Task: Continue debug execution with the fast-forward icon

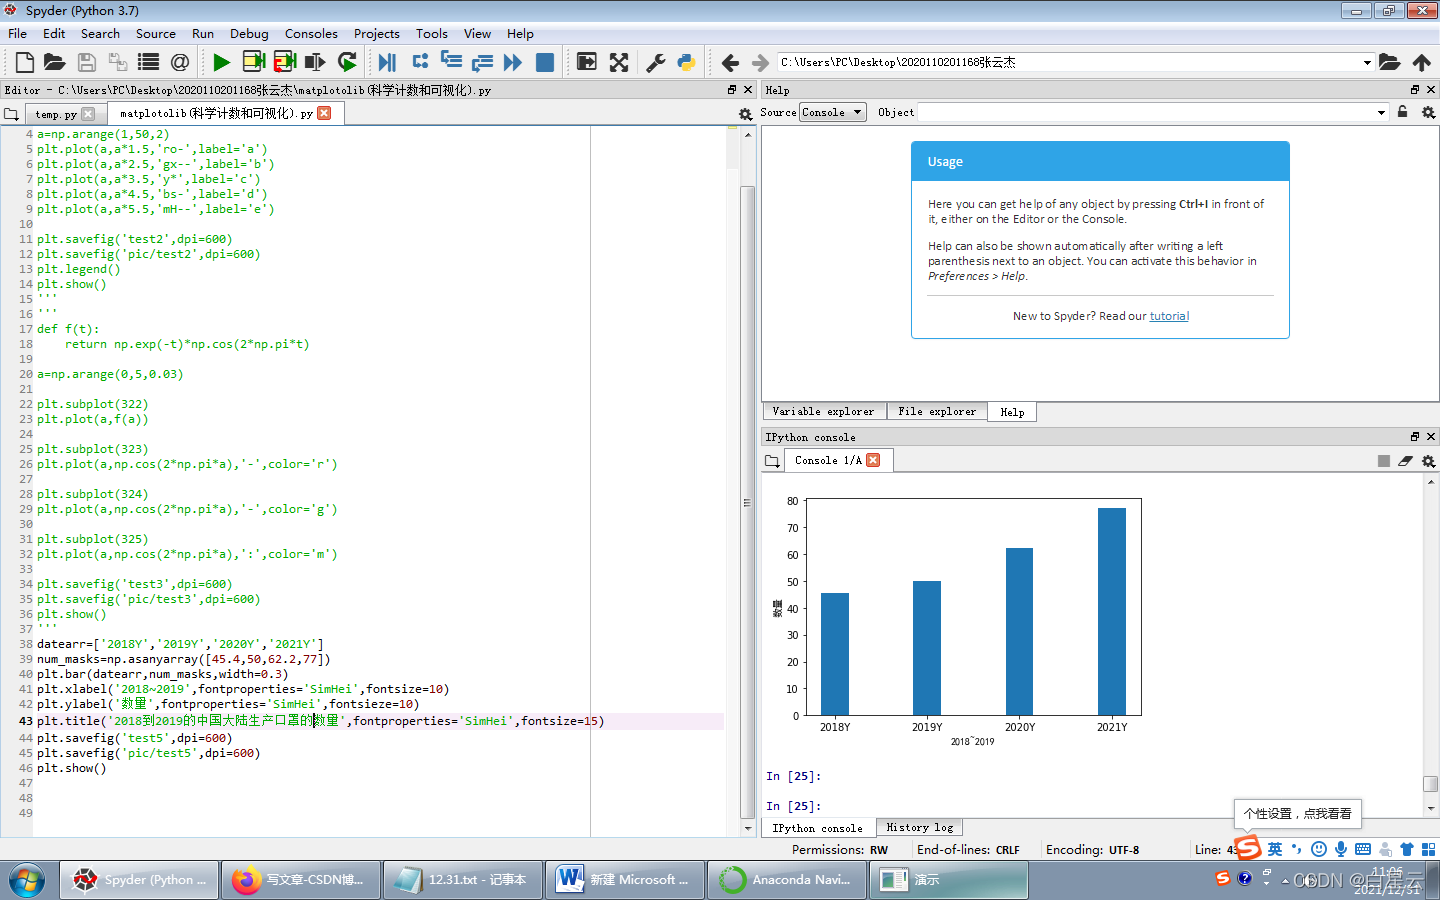Action: tap(513, 62)
